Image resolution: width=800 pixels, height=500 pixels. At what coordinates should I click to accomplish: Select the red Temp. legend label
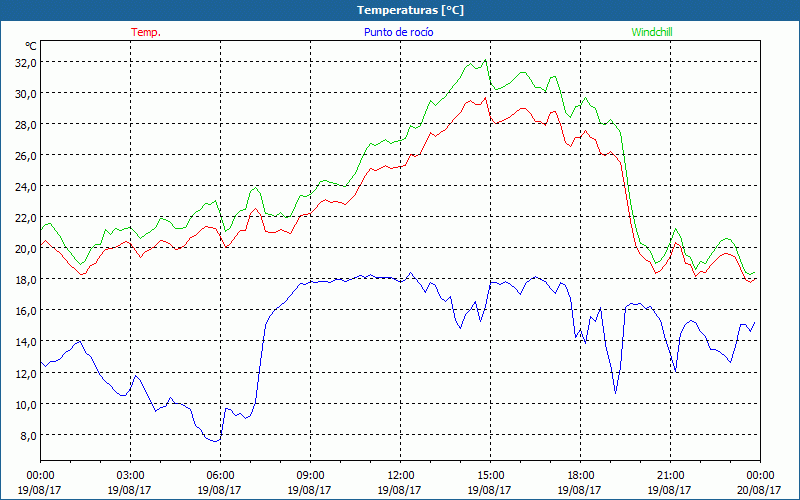click(146, 32)
